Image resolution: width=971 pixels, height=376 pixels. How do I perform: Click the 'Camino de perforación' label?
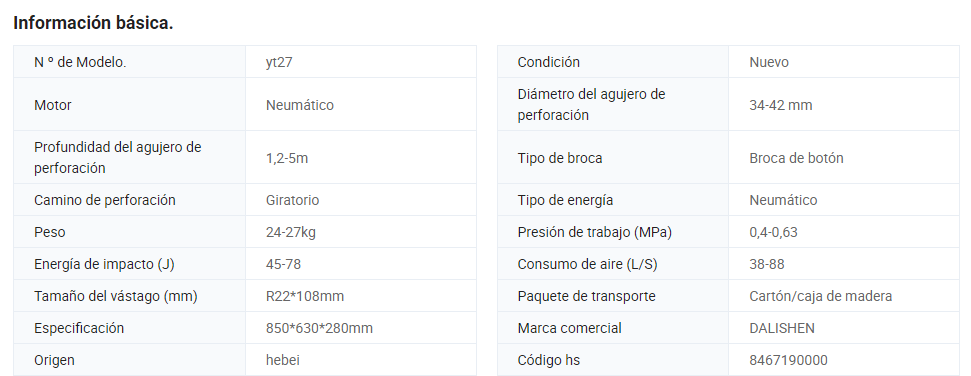(x=105, y=200)
